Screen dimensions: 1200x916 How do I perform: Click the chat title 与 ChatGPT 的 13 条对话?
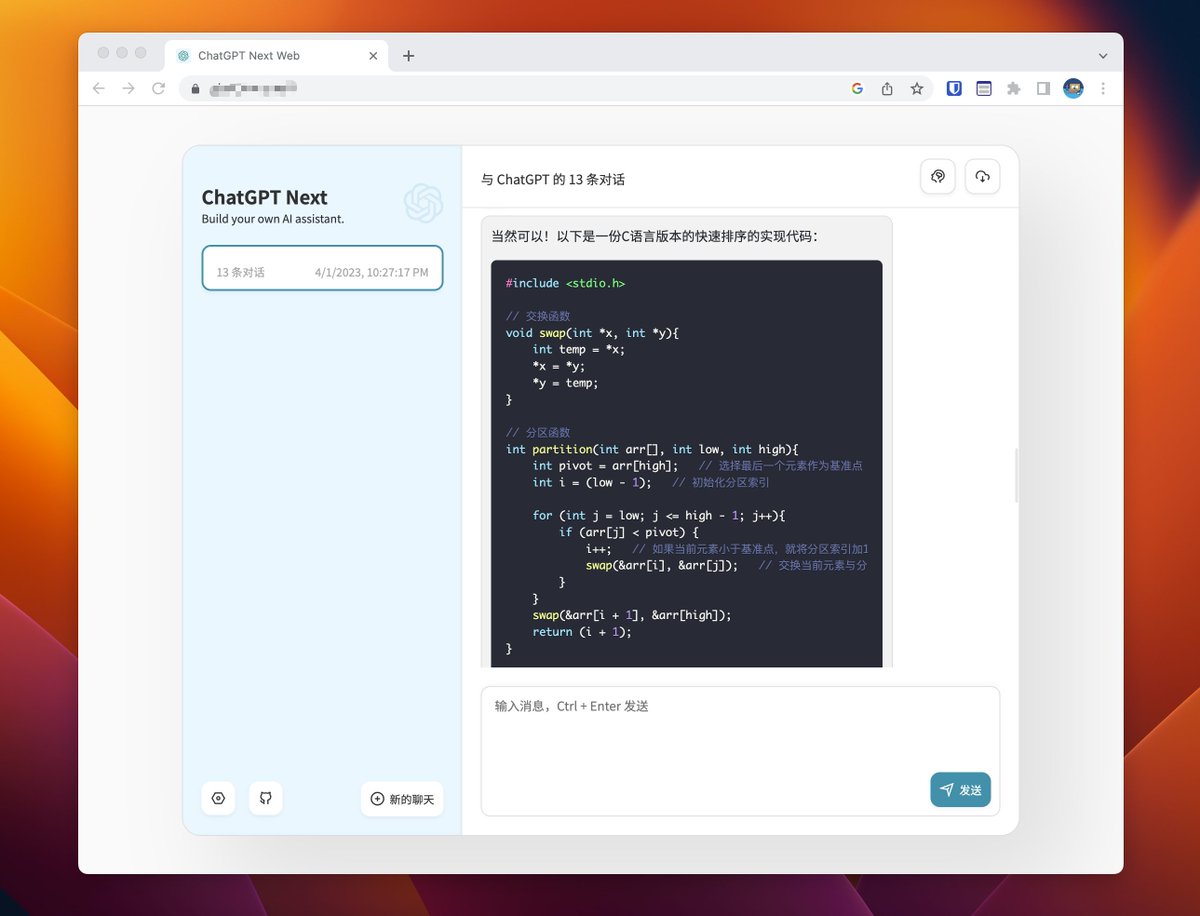coord(553,179)
